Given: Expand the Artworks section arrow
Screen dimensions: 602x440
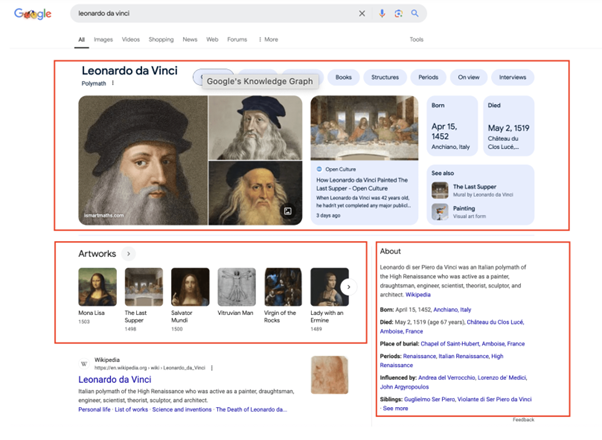Looking at the screenshot, I should click(x=129, y=255).
